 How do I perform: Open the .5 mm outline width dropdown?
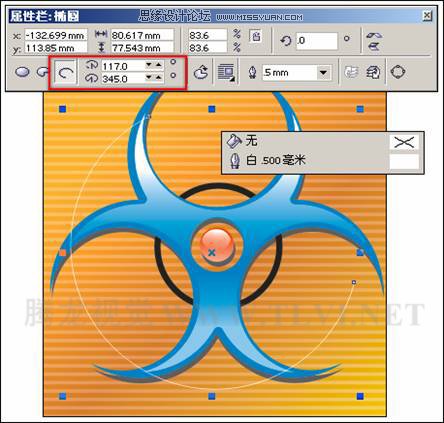tap(323, 72)
